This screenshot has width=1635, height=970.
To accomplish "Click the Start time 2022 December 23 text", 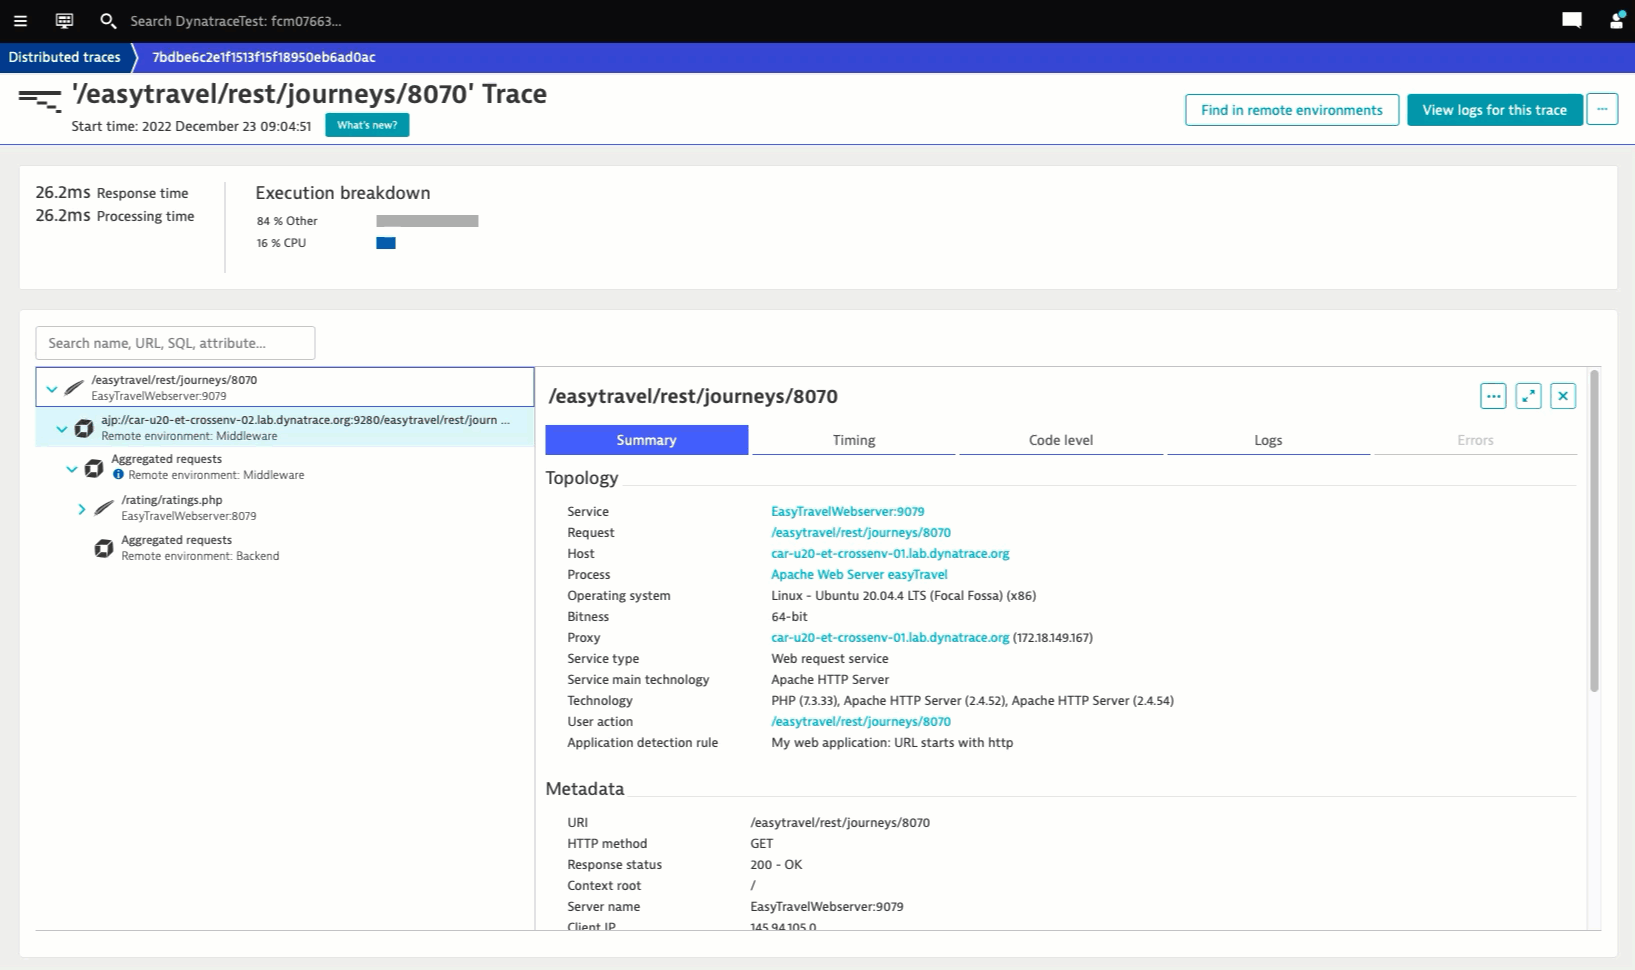I will [191, 126].
